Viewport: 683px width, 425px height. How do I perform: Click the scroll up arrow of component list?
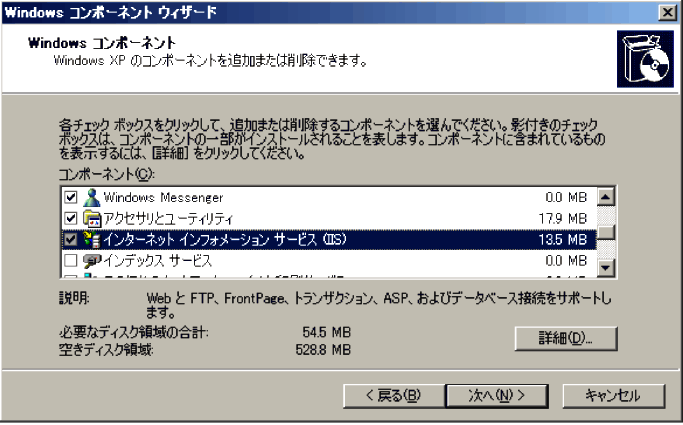click(605, 197)
